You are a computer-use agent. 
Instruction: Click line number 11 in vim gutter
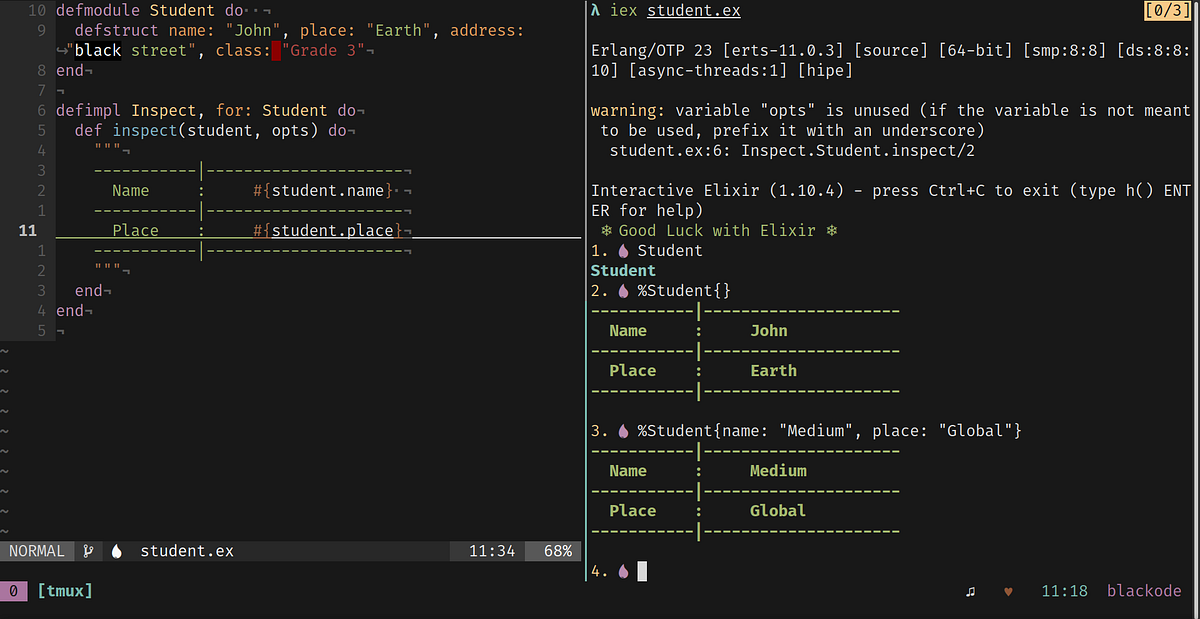(x=27, y=230)
